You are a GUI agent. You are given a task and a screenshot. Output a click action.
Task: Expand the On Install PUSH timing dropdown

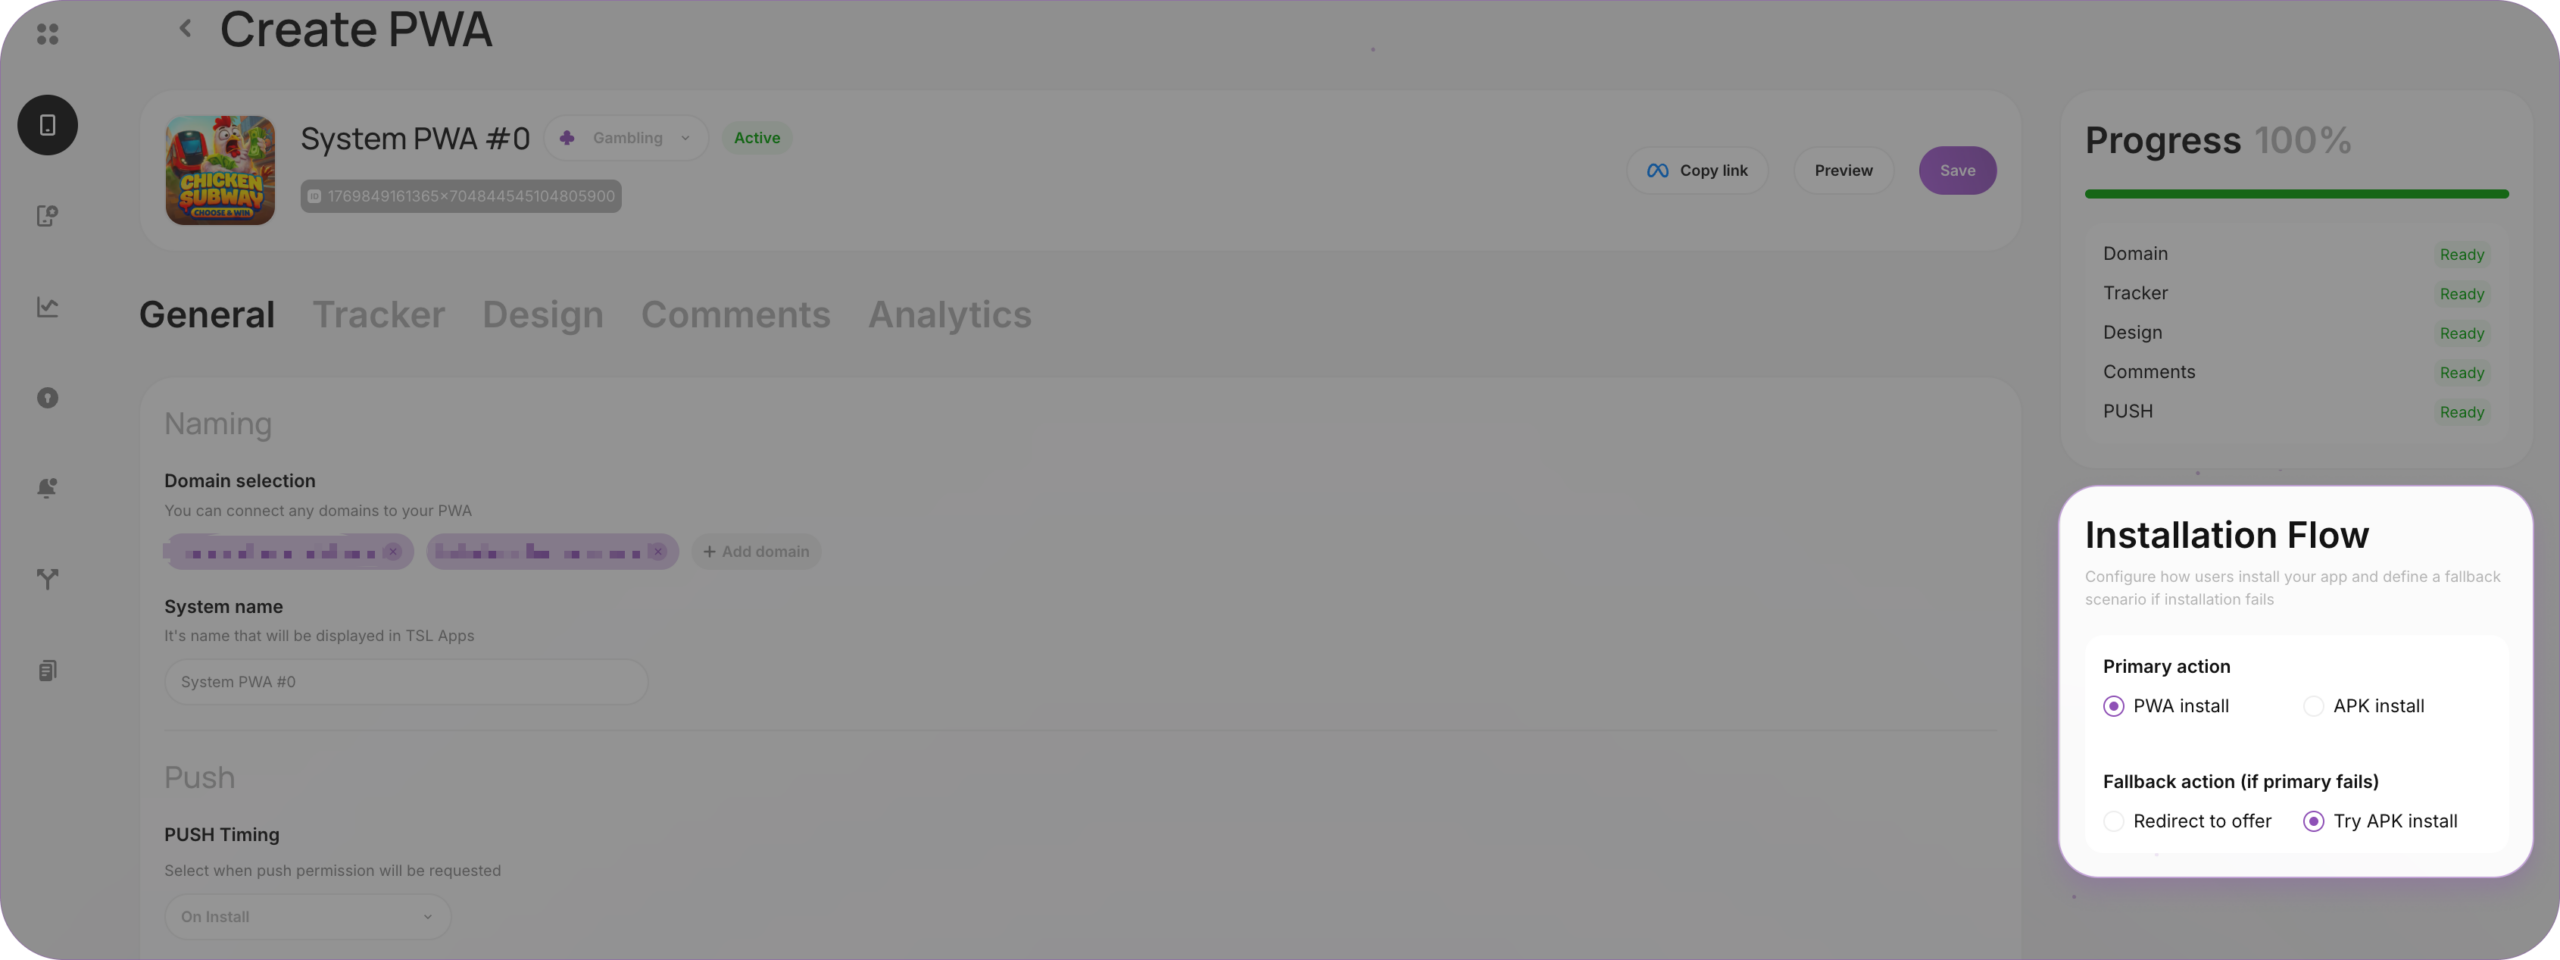pos(307,917)
